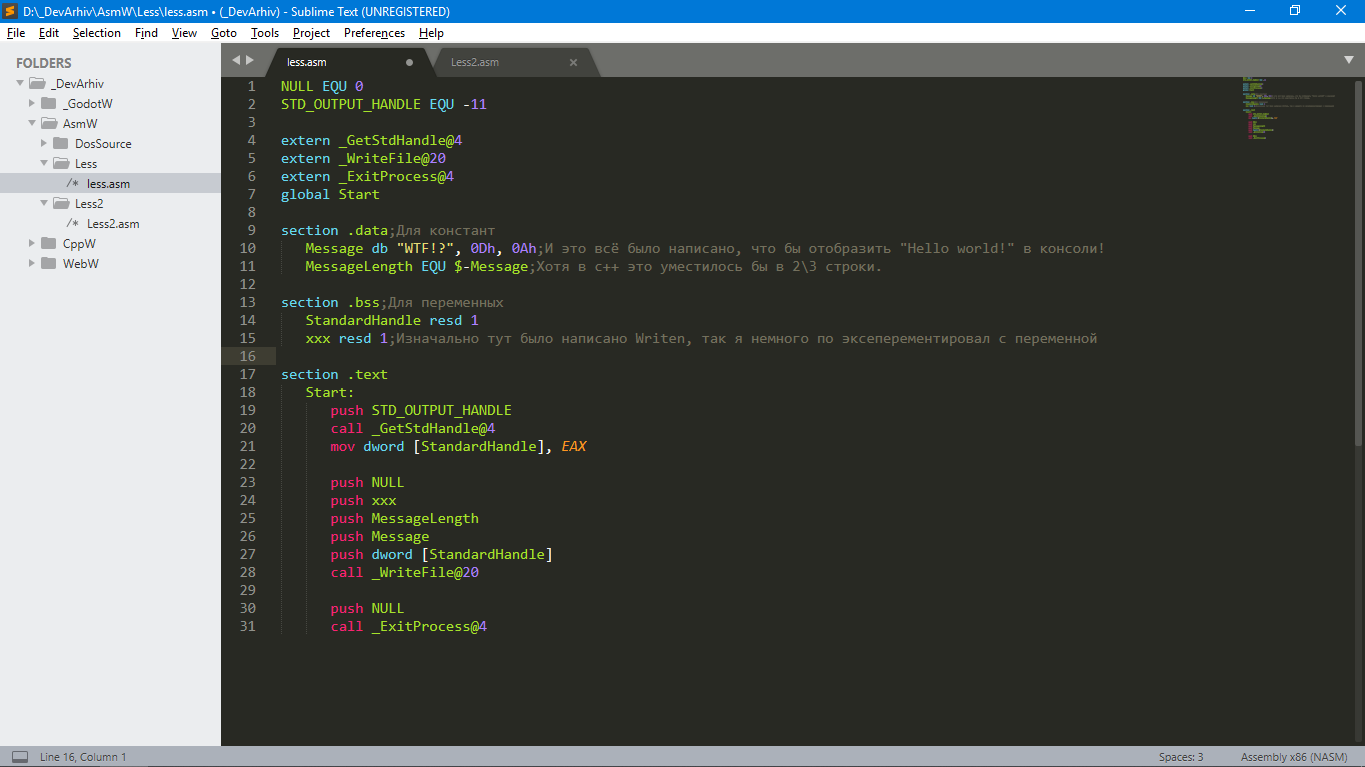Click the Less2.asm file type icon

click(x=73, y=223)
